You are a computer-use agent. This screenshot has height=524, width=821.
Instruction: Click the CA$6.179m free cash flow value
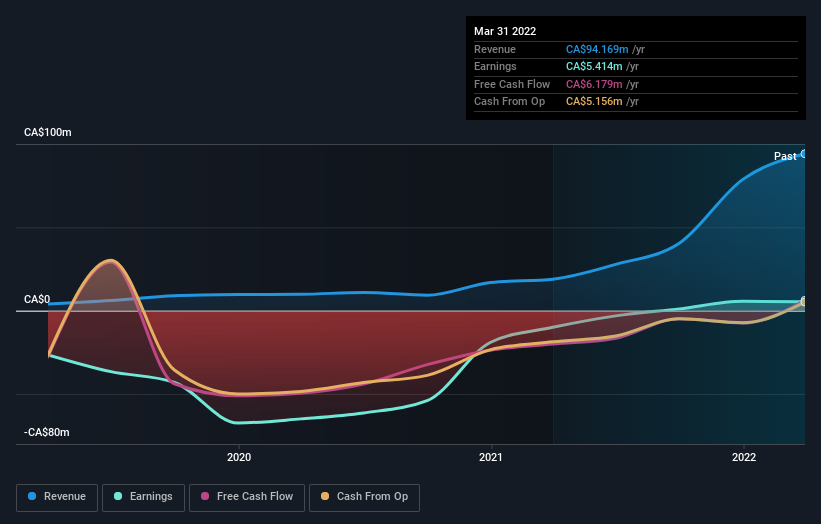click(x=594, y=84)
